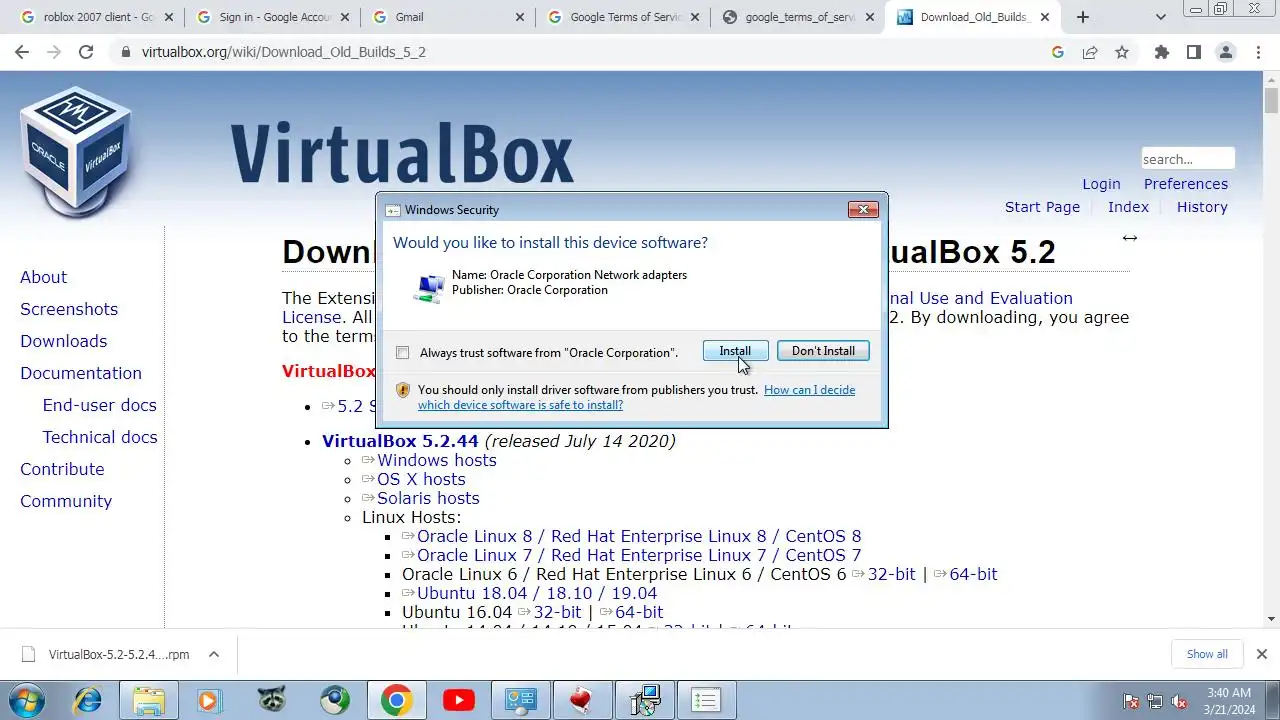The image size is (1280, 720).
Task: Open VirtualBox installer taskbar icon
Action: (x=644, y=700)
